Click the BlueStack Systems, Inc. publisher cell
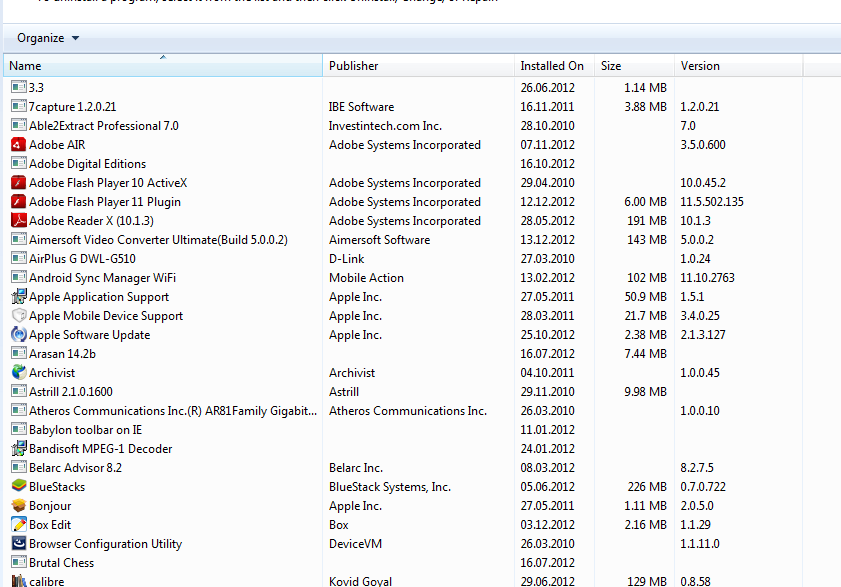841x587 pixels. pos(390,487)
